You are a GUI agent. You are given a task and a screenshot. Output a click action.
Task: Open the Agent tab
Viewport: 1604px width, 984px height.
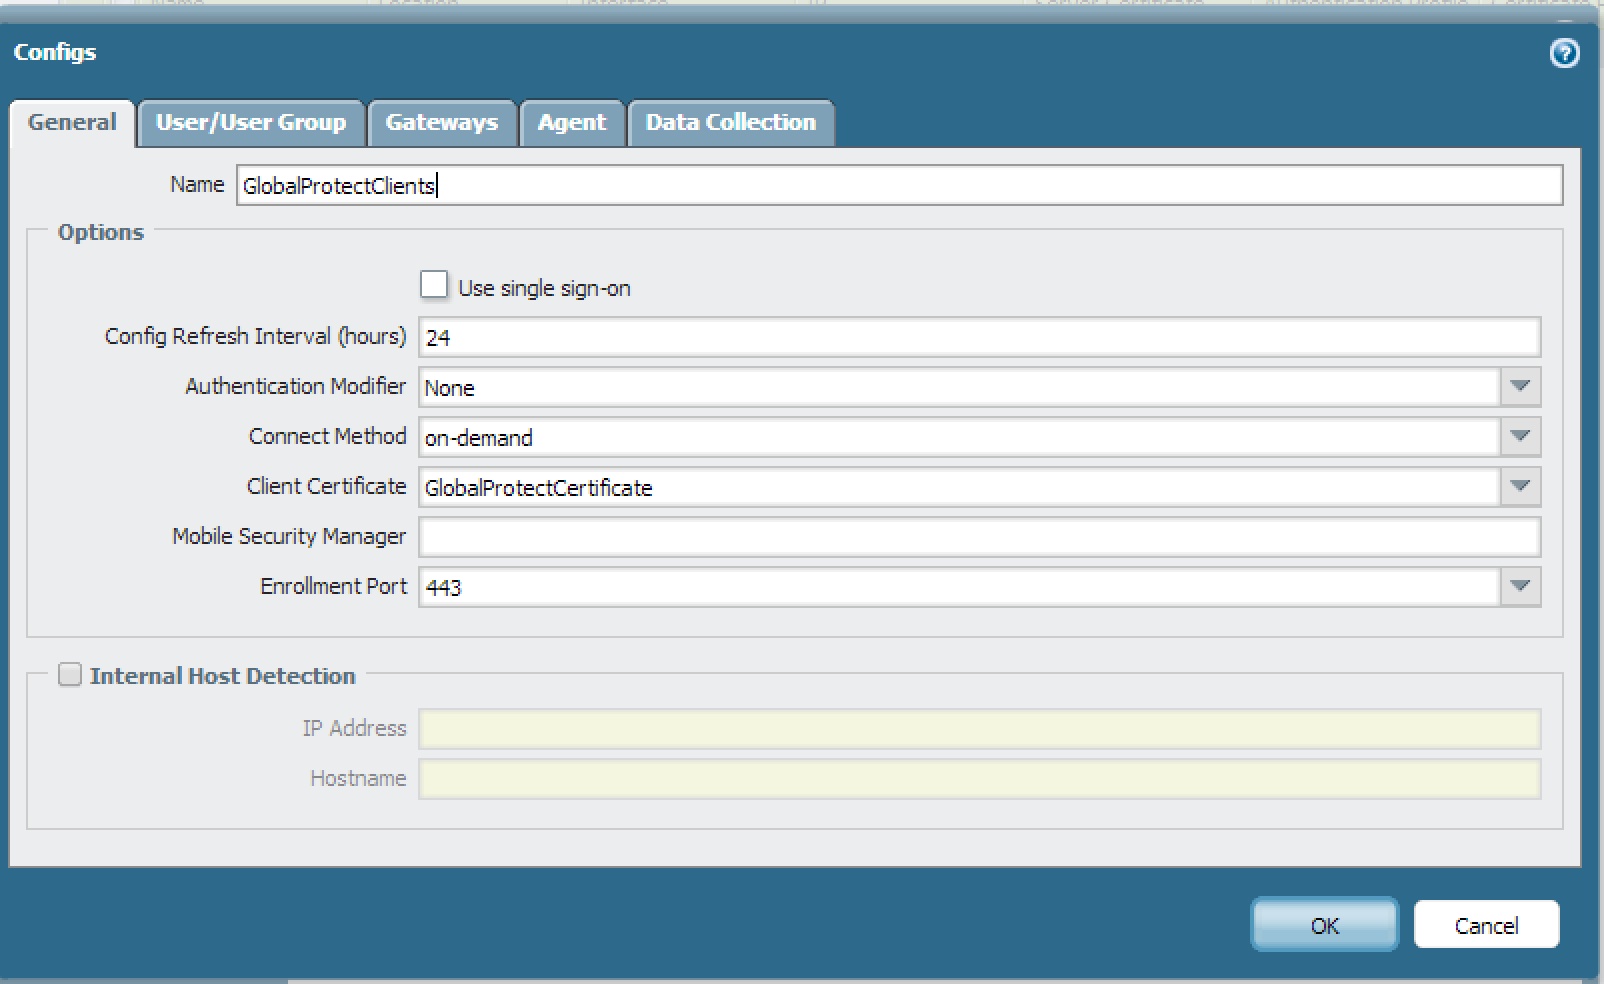[572, 122]
